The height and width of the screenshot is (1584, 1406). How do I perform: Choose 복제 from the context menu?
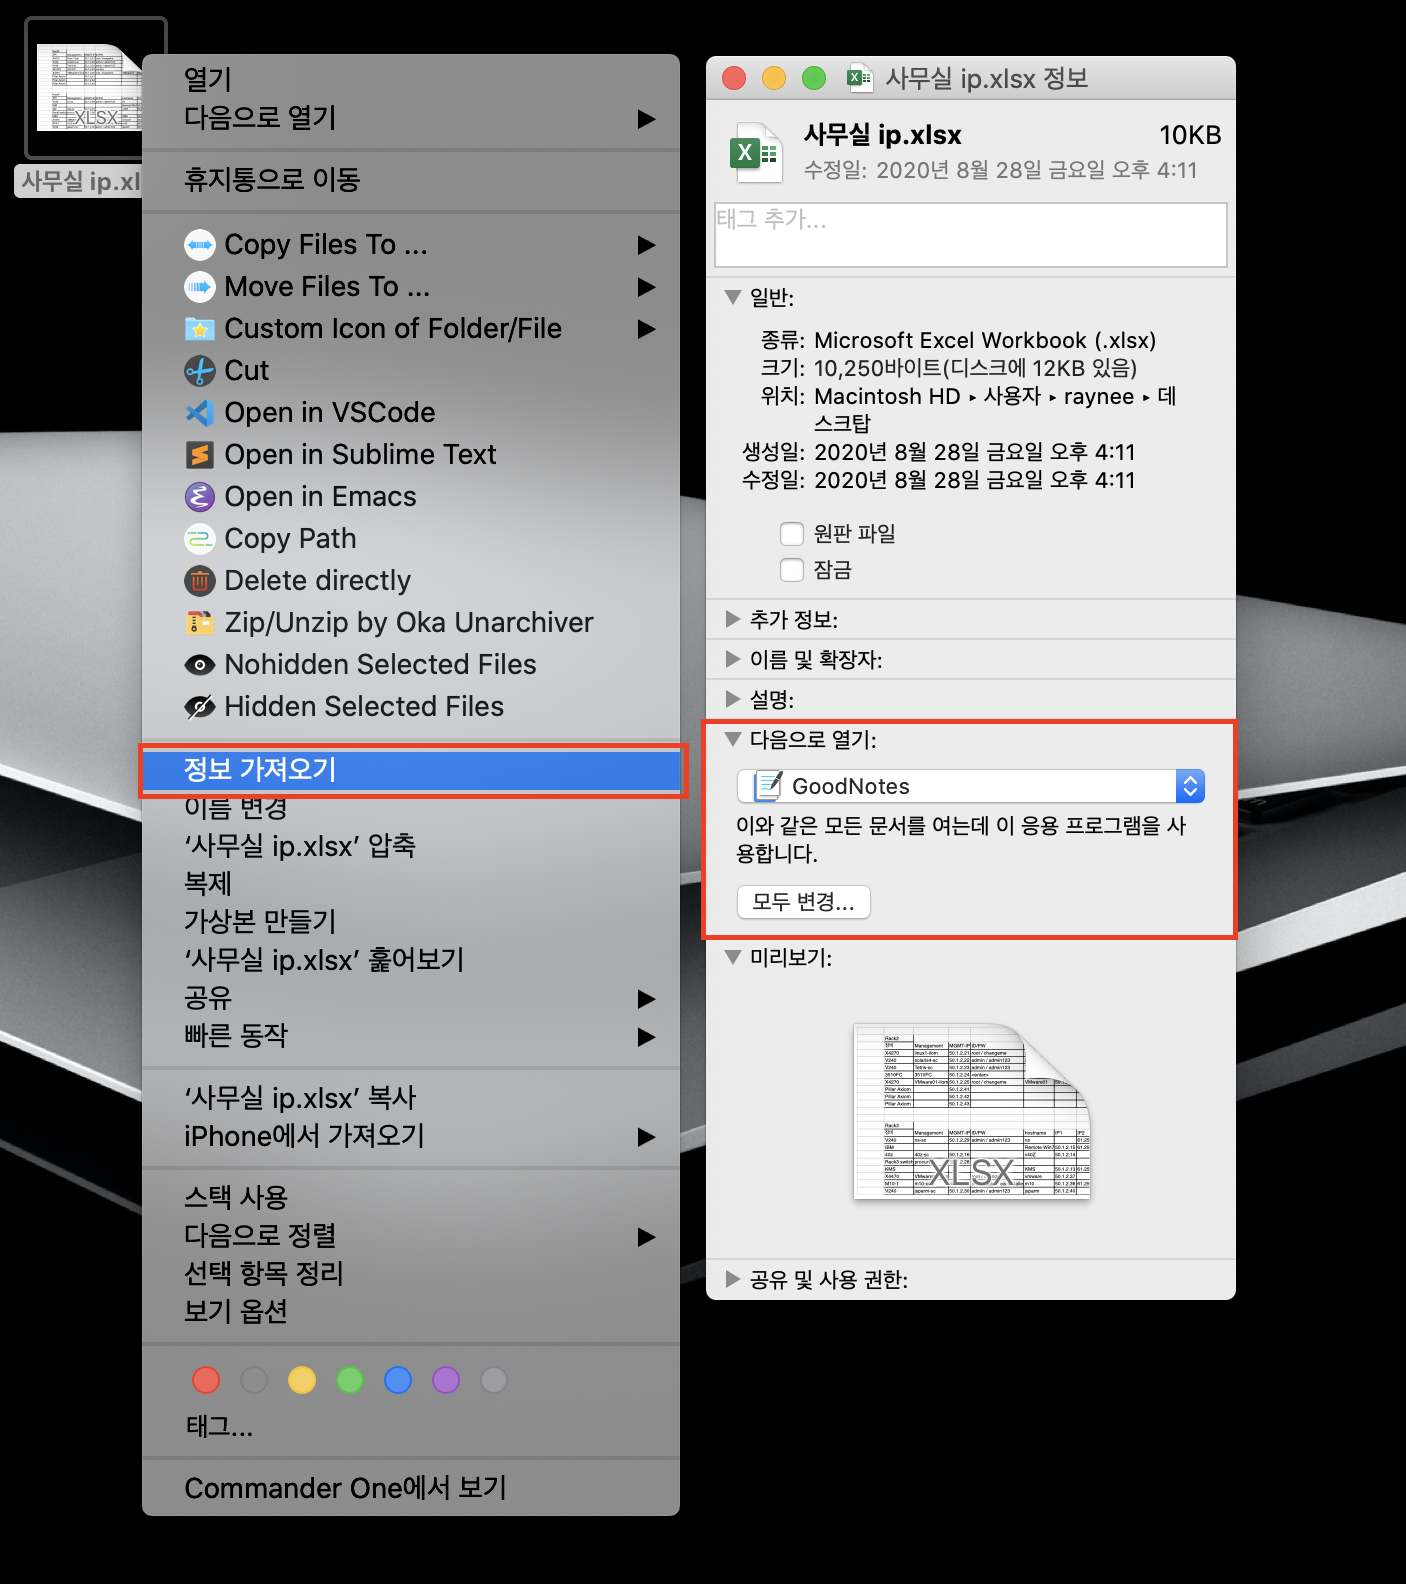tap(411, 884)
